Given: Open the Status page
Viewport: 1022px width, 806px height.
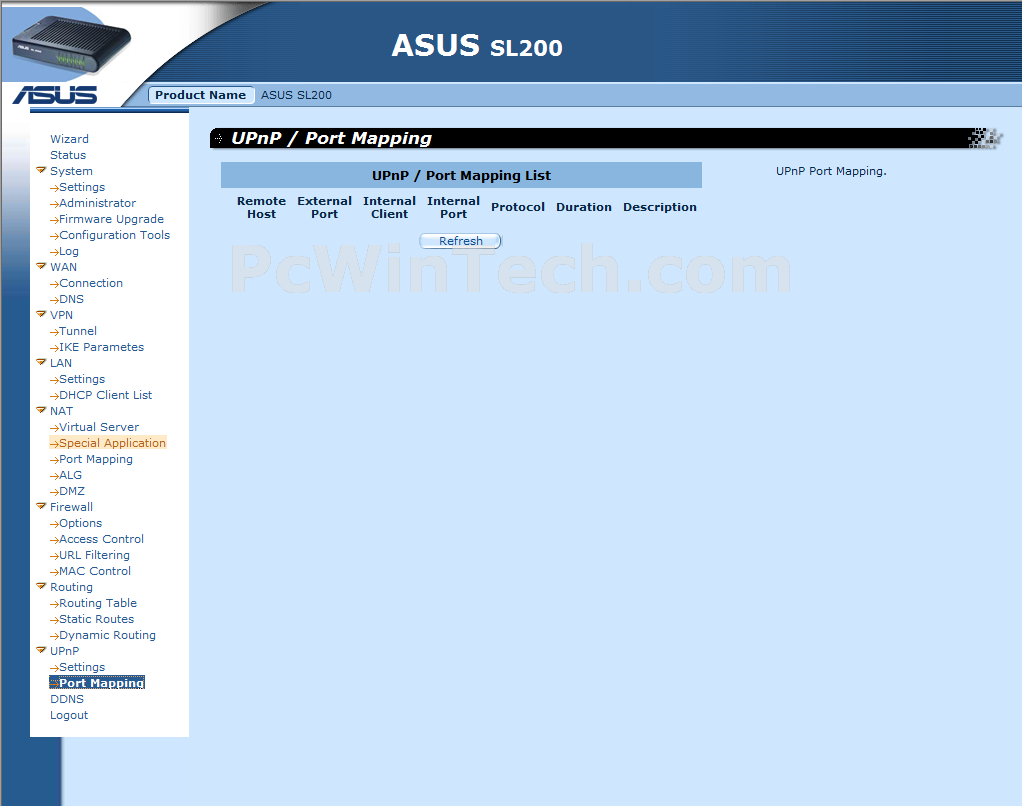Looking at the screenshot, I should [68, 155].
